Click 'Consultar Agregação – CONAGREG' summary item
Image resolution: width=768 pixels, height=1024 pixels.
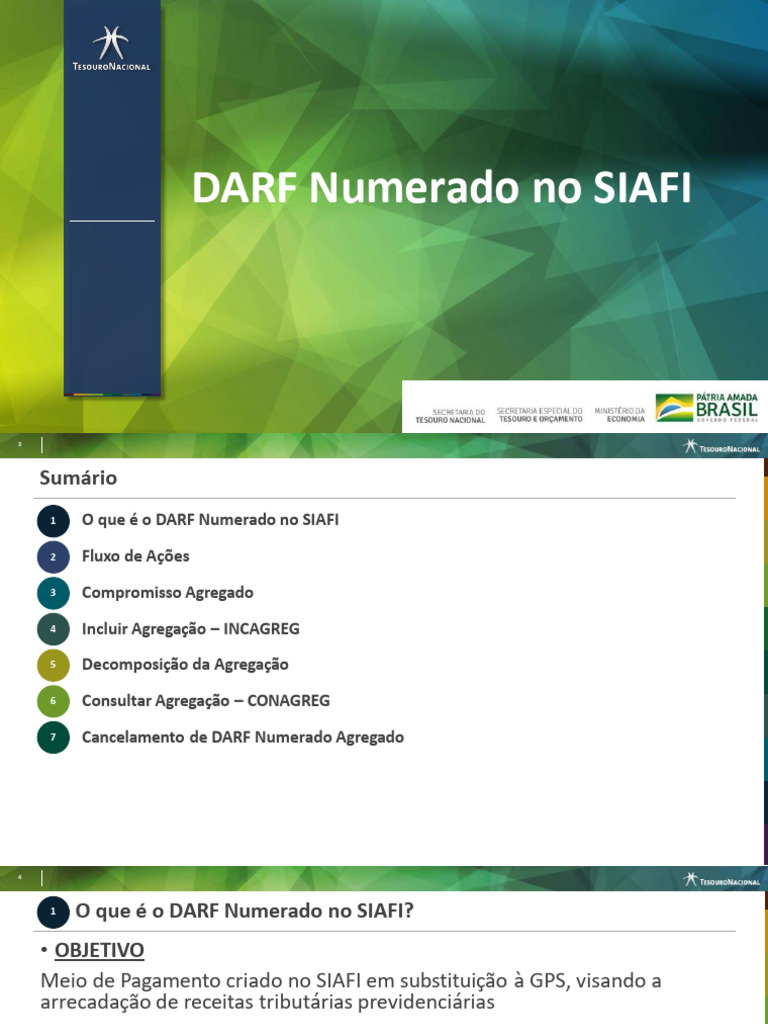pos(206,701)
